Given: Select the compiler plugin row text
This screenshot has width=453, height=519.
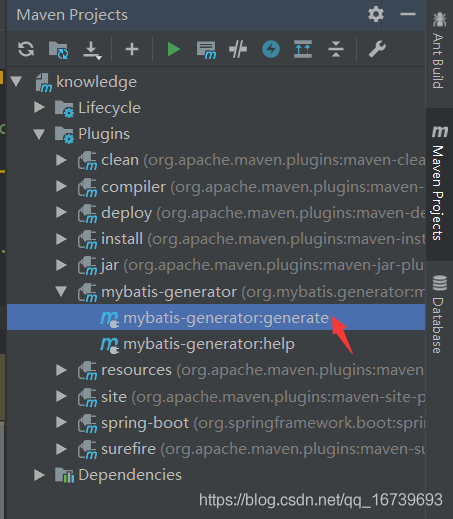Looking at the screenshot, I should tap(263, 187).
